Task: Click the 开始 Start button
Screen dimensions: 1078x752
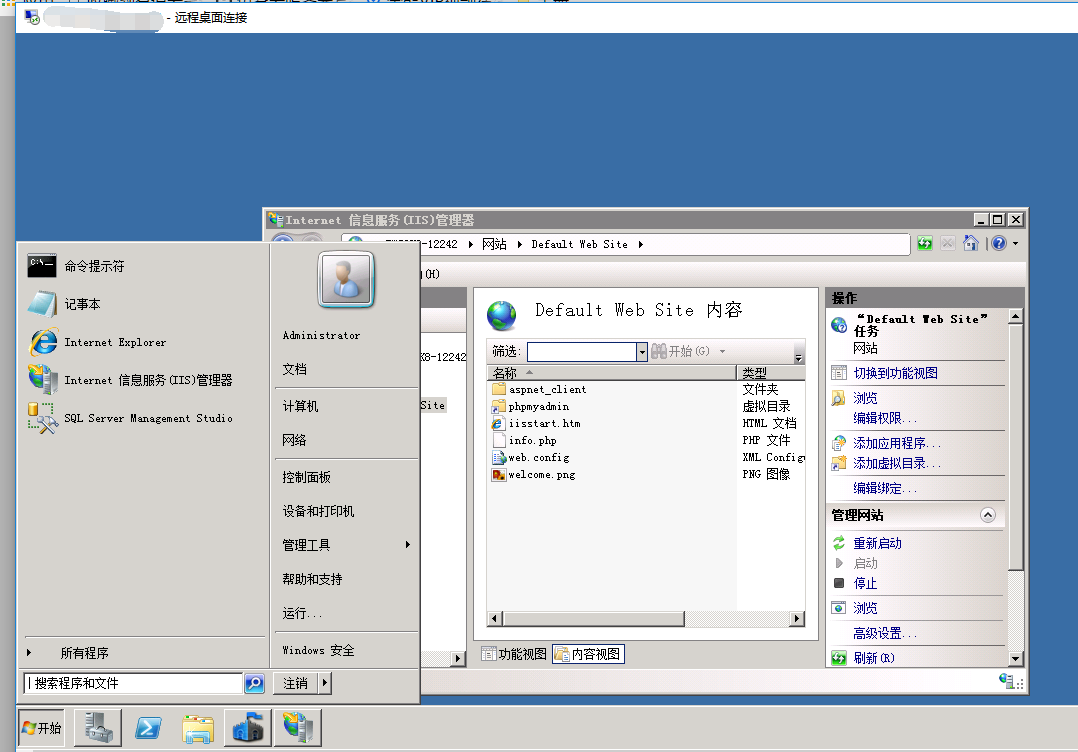Action: (x=41, y=728)
